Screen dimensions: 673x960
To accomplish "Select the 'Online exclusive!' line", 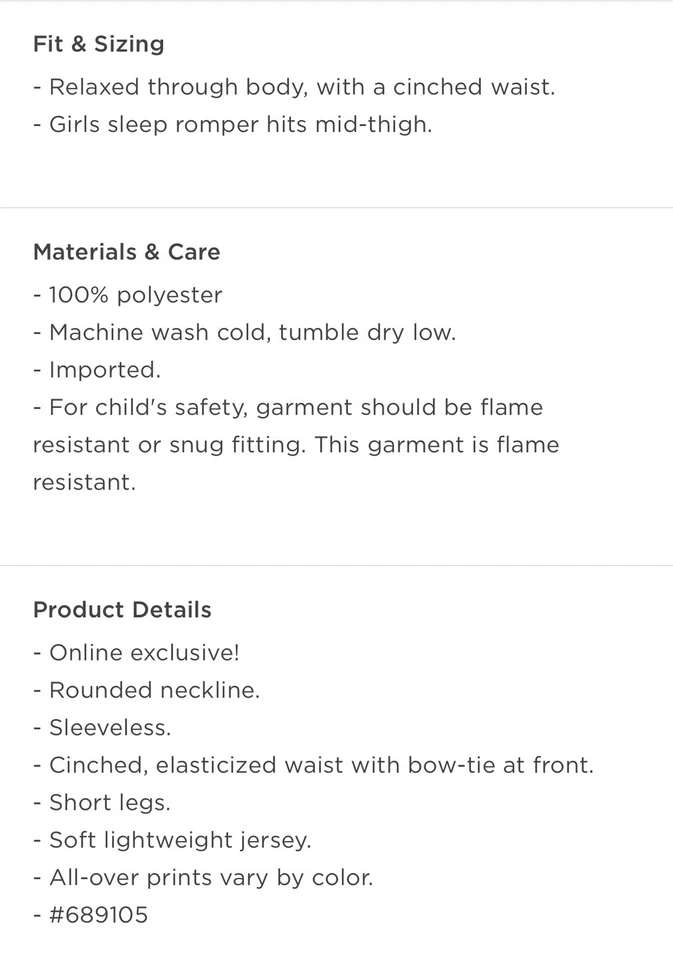I will coord(136,653).
